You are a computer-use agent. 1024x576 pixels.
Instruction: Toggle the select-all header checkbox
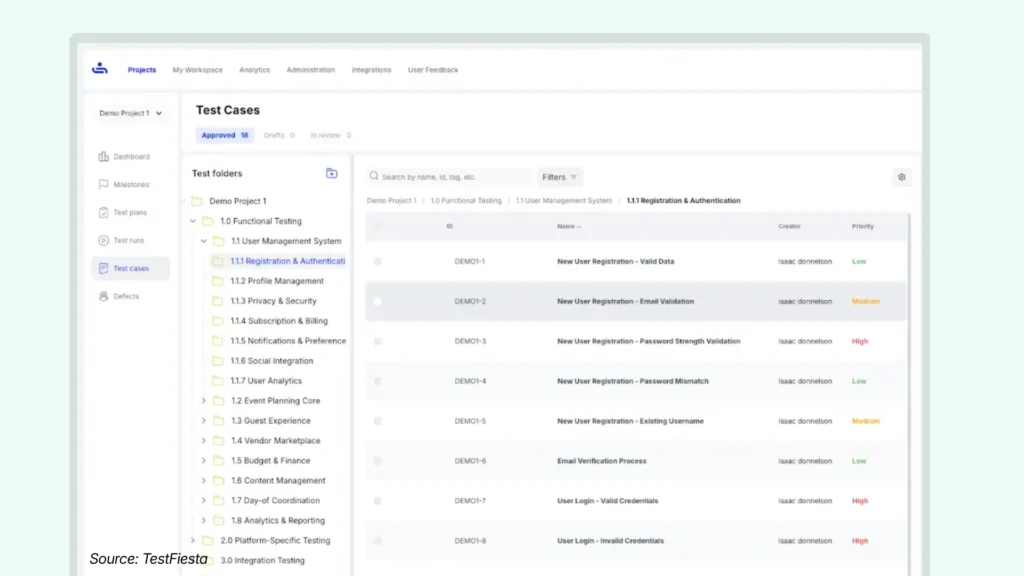tap(377, 226)
